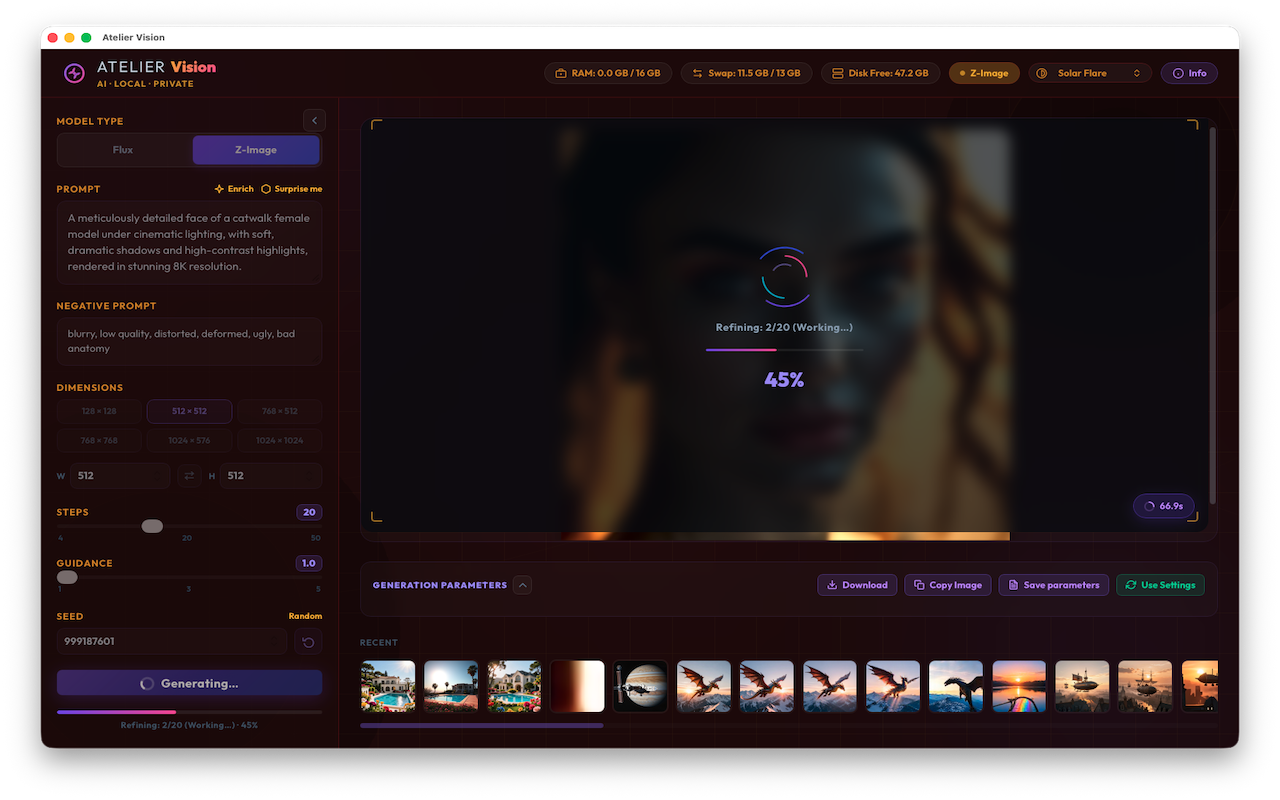The width and height of the screenshot is (1280, 800).
Task: Click the Copy Image duplicate icon
Action: pyautogui.click(x=919, y=585)
